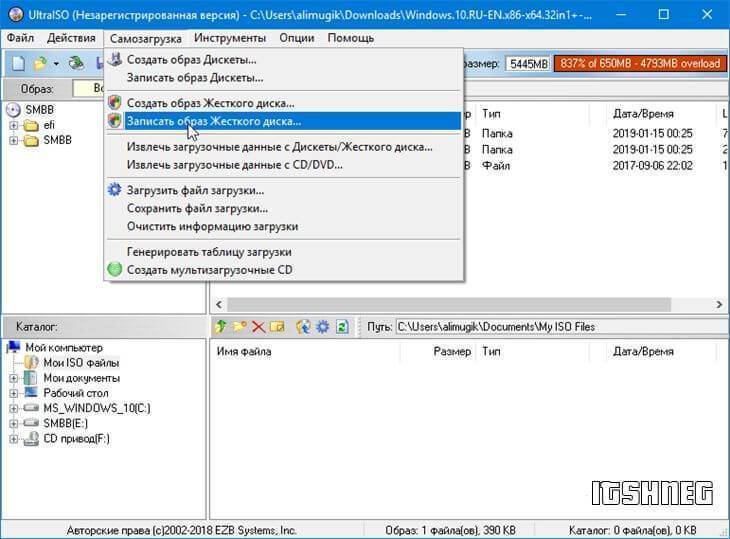This screenshot has width=730, height=539.
Task: Click the red X delete icon in lower toolbar
Action: pyautogui.click(x=258, y=326)
